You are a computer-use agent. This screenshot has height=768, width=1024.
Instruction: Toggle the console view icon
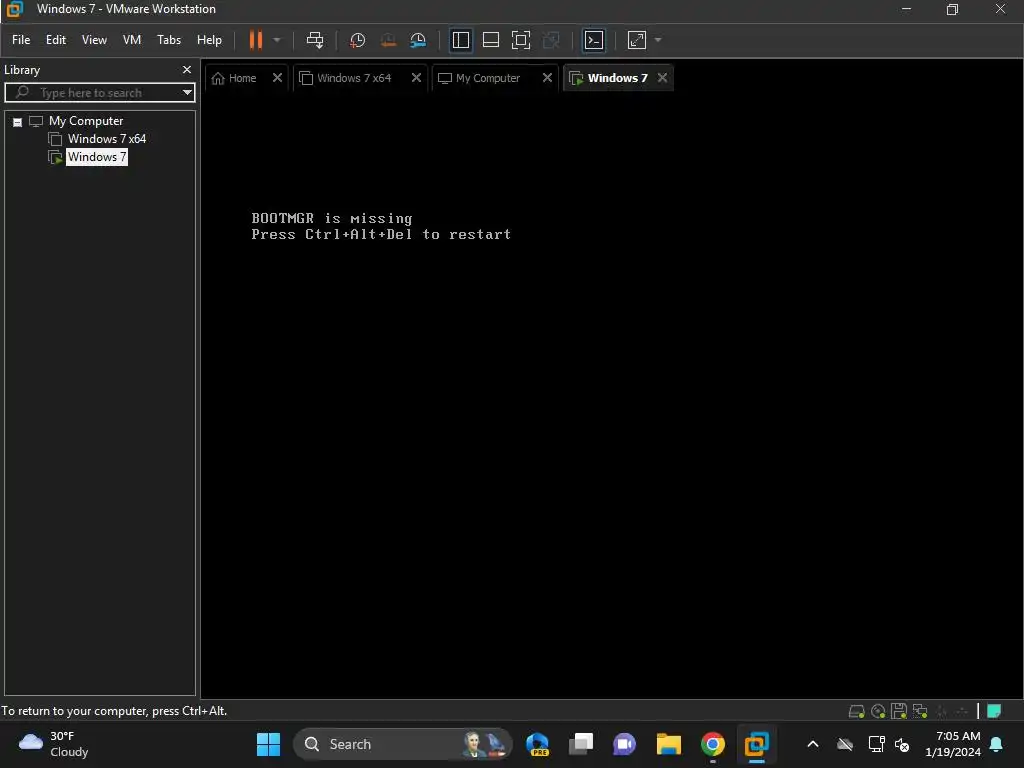click(x=594, y=40)
